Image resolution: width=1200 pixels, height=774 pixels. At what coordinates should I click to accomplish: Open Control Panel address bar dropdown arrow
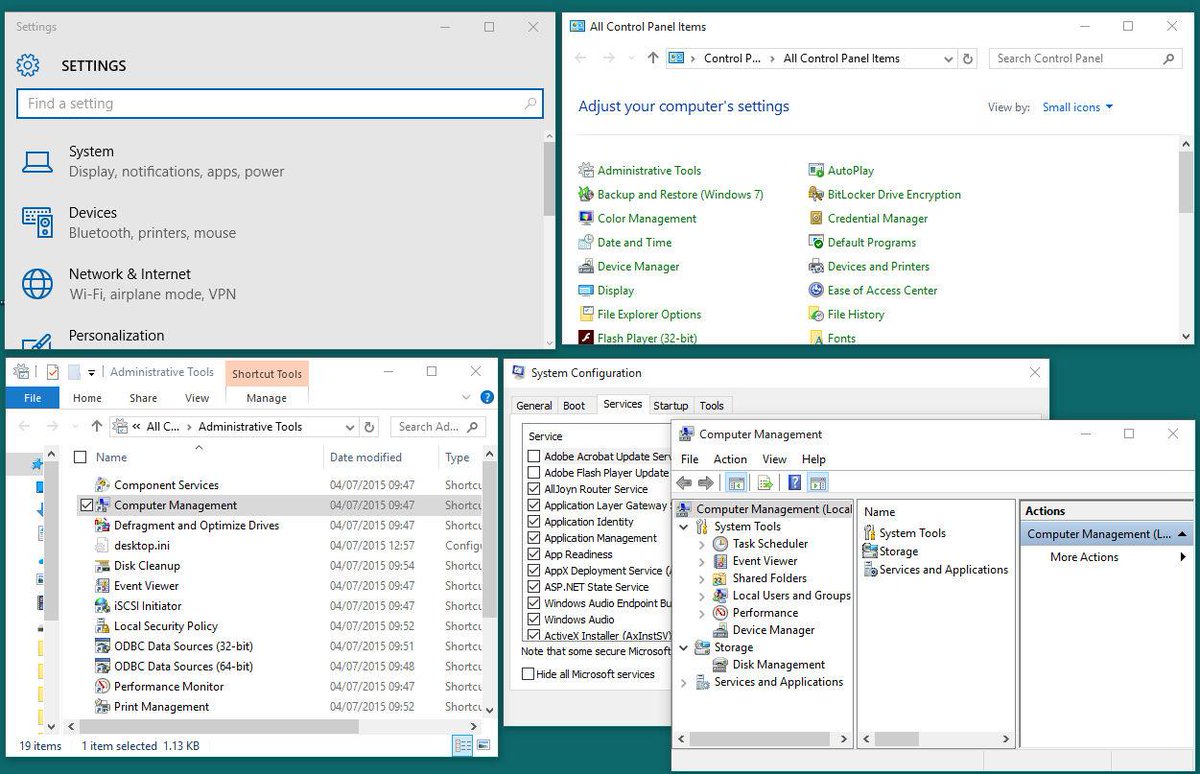[x=948, y=59]
